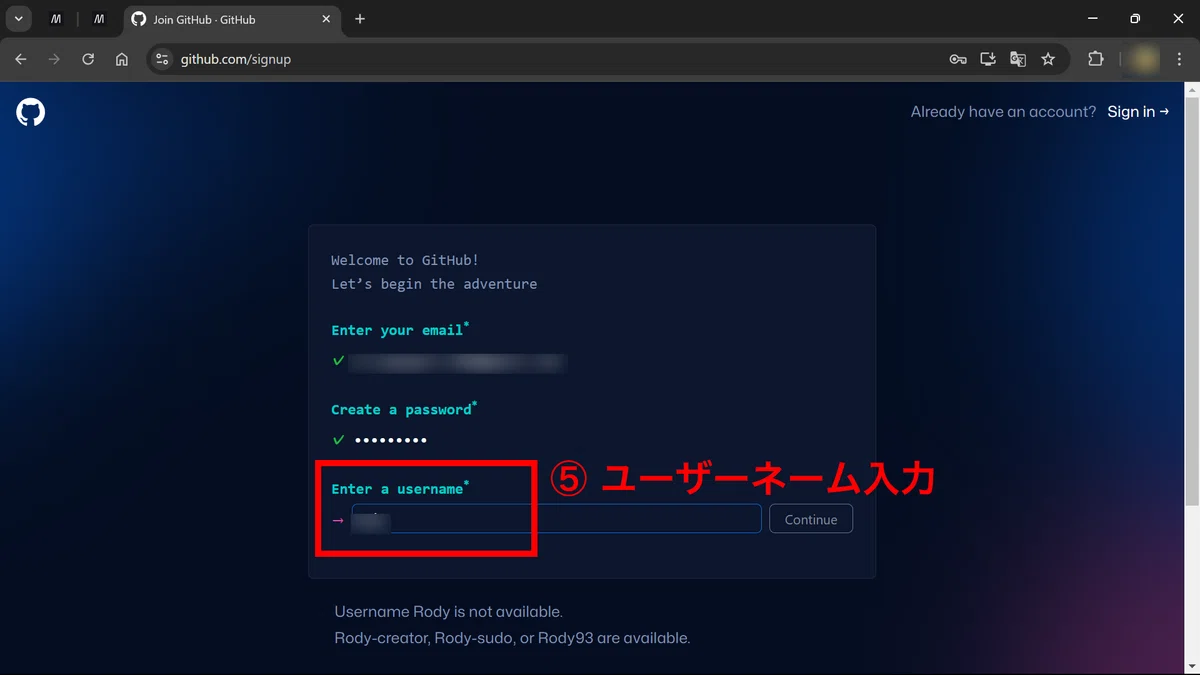Select the Join GitHub tab
This screenshot has height=675, width=1200.
(x=232, y=19)
